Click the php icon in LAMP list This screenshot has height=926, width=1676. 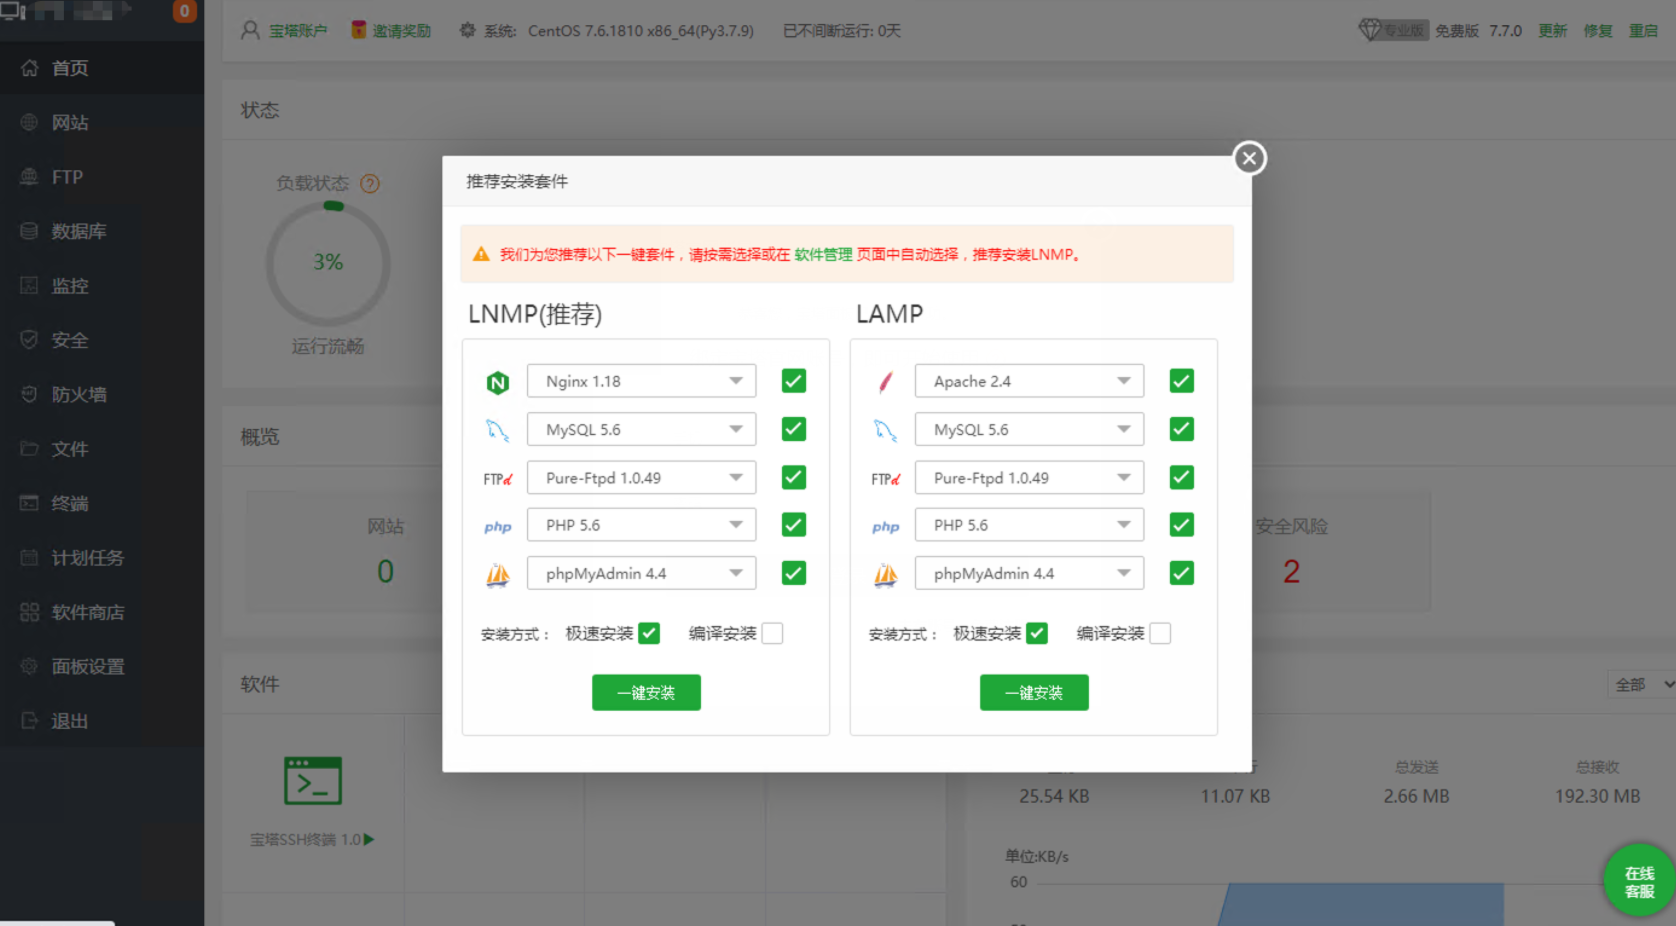click(886, 527)
